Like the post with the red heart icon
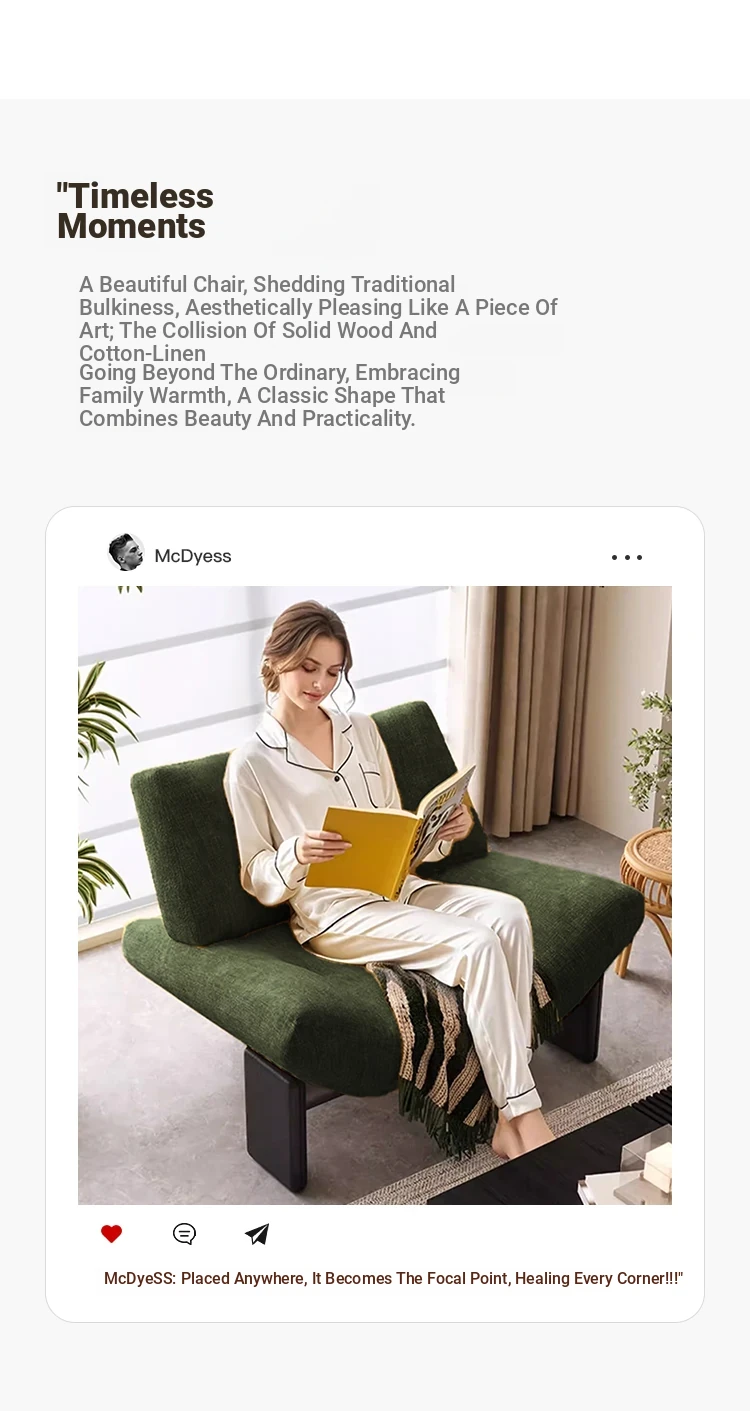 112,1234
